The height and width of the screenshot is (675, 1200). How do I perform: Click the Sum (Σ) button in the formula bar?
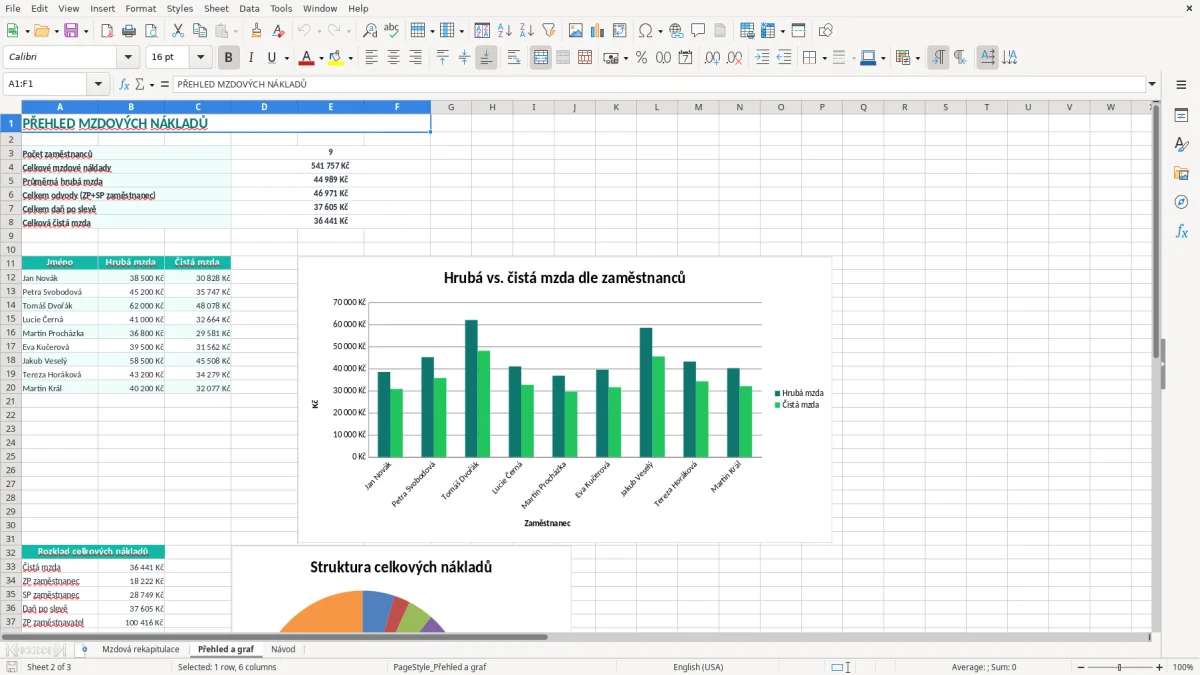pos(140,85)
